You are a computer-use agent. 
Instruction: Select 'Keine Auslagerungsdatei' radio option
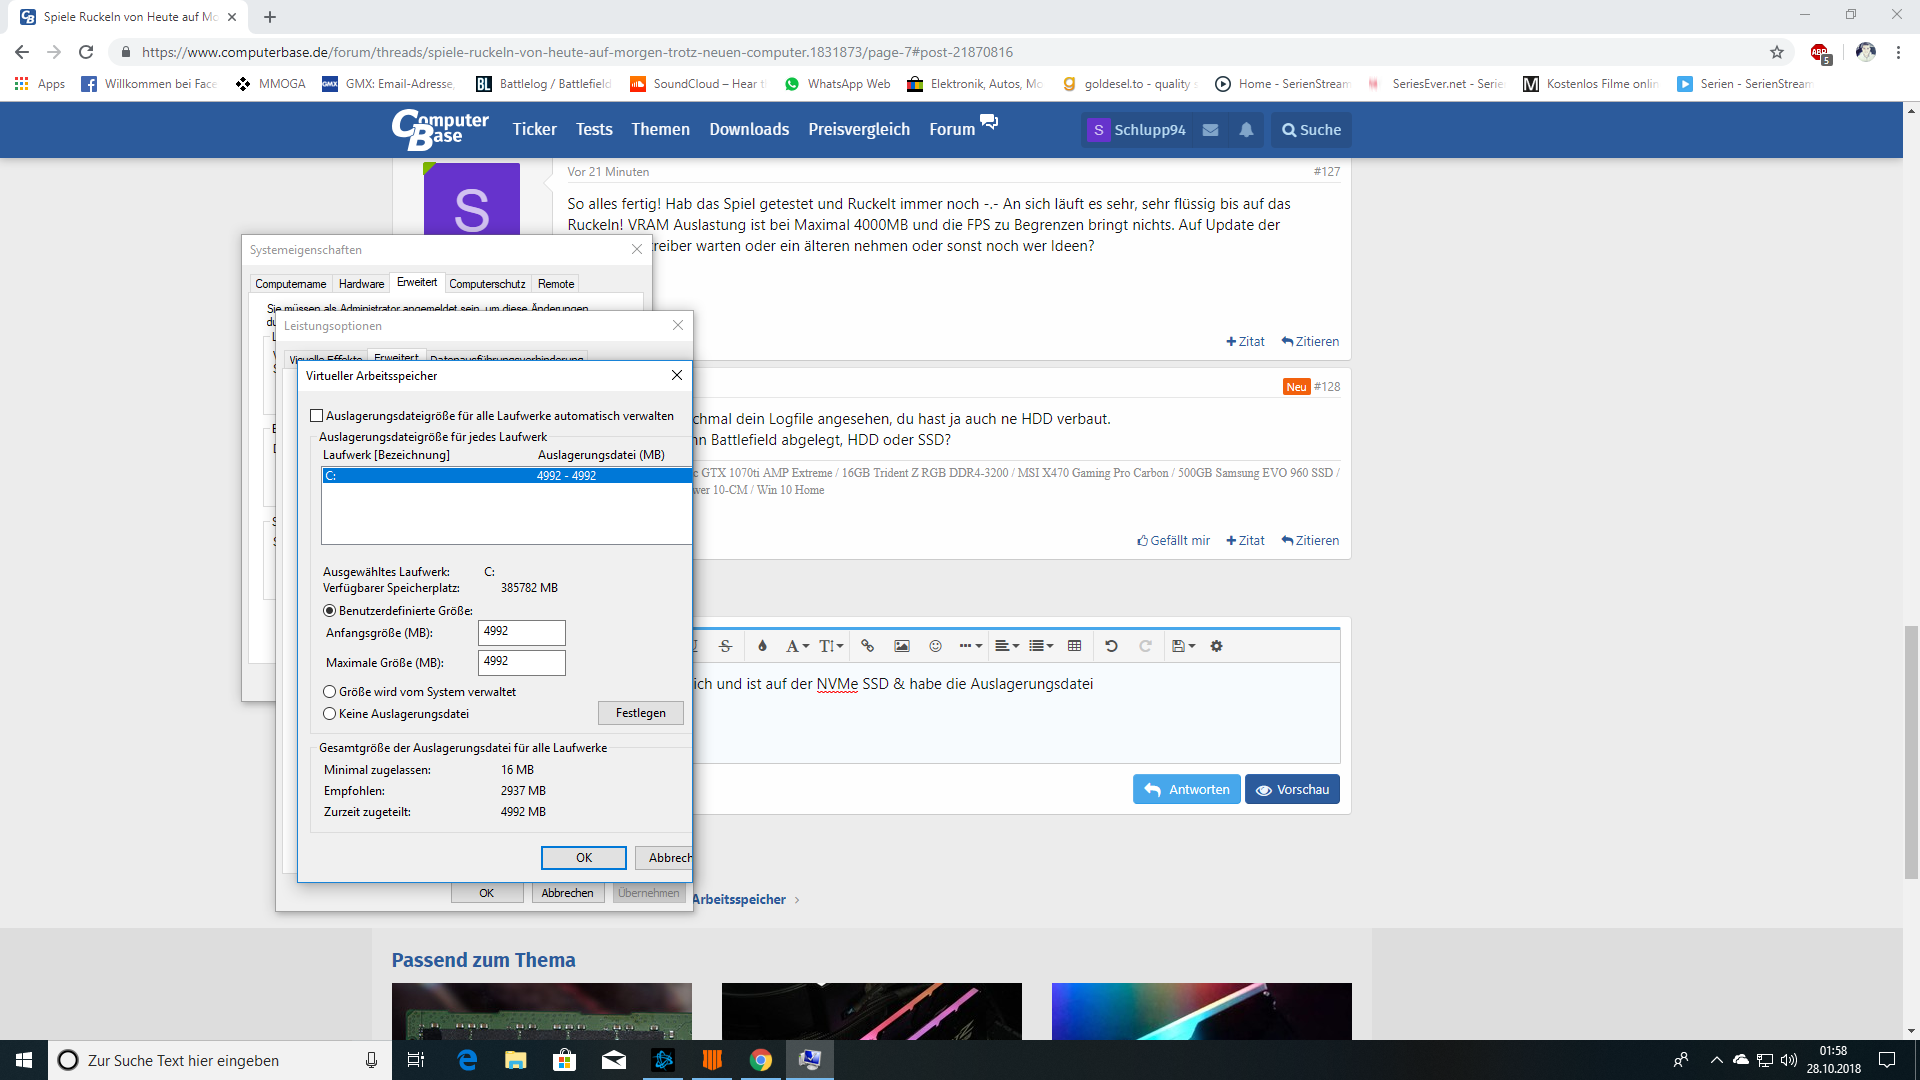[x=330, y=714]
